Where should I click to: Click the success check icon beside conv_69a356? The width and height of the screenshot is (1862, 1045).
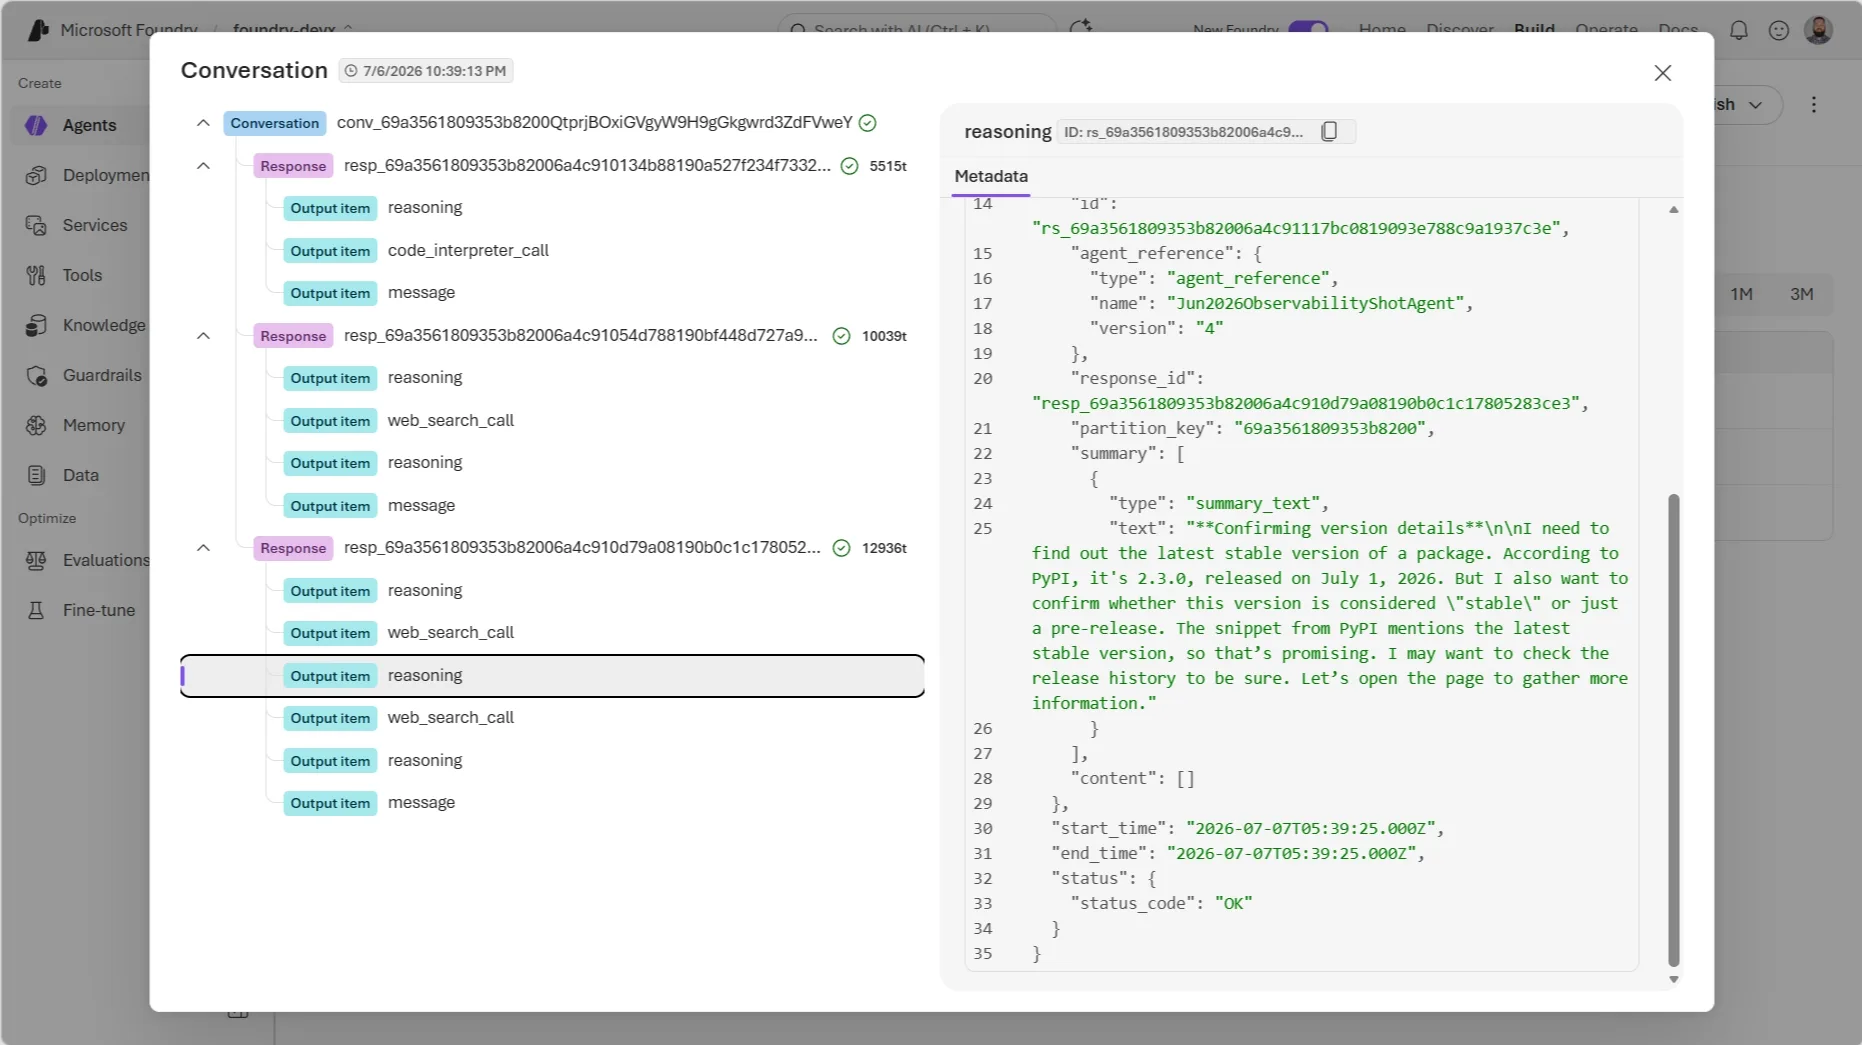868,123
